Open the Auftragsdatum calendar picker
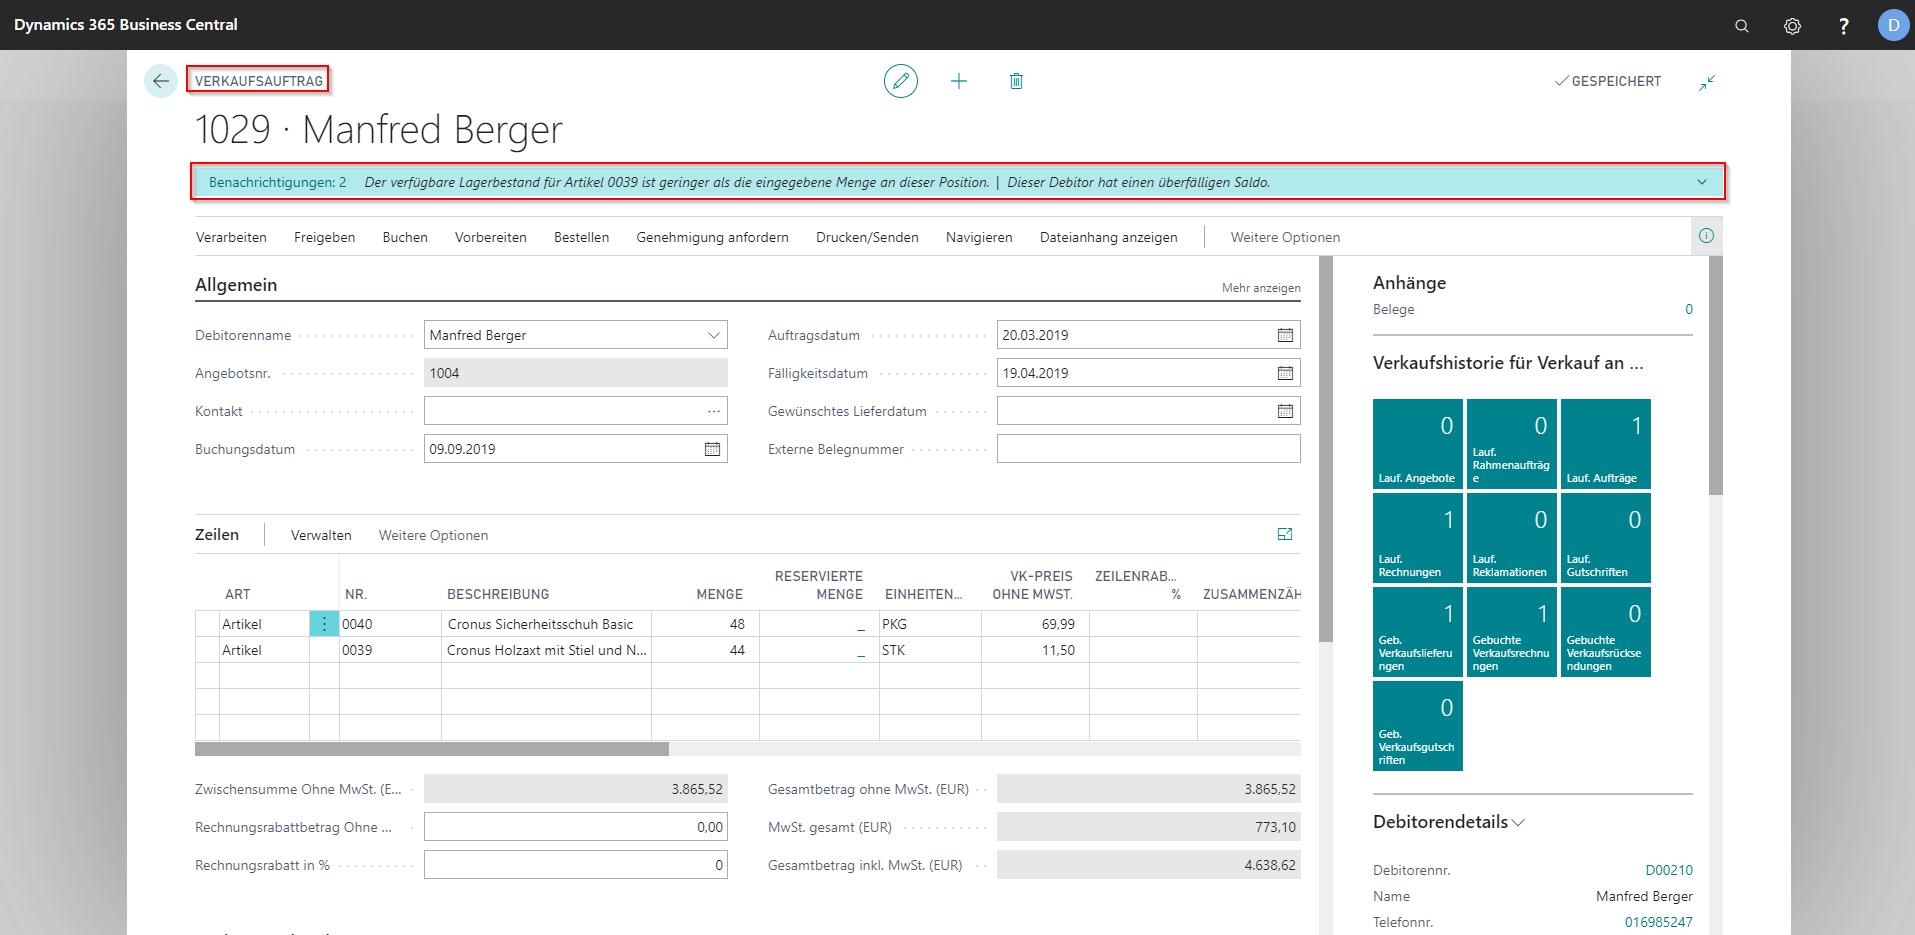 click(x=1285, y=335)
